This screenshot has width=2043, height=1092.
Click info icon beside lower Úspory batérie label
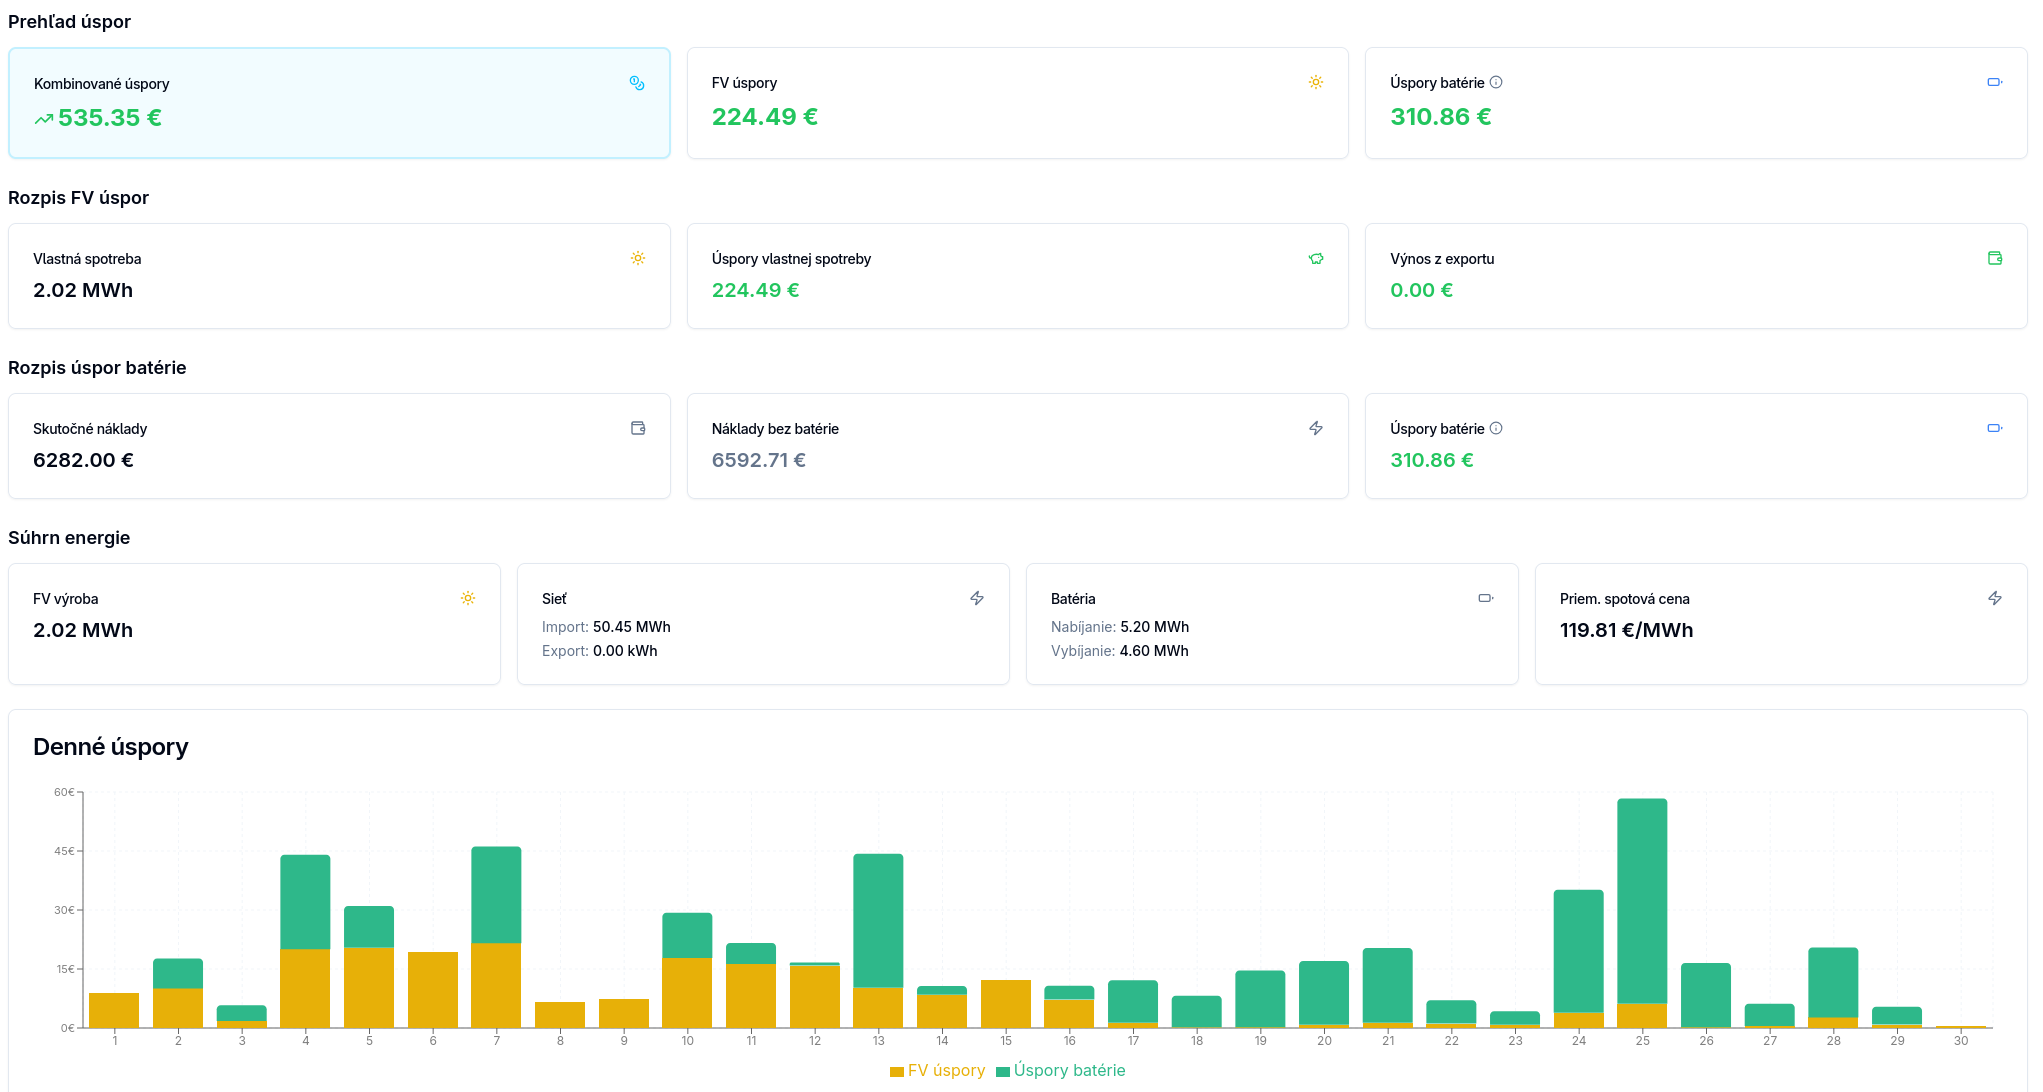1496,428
